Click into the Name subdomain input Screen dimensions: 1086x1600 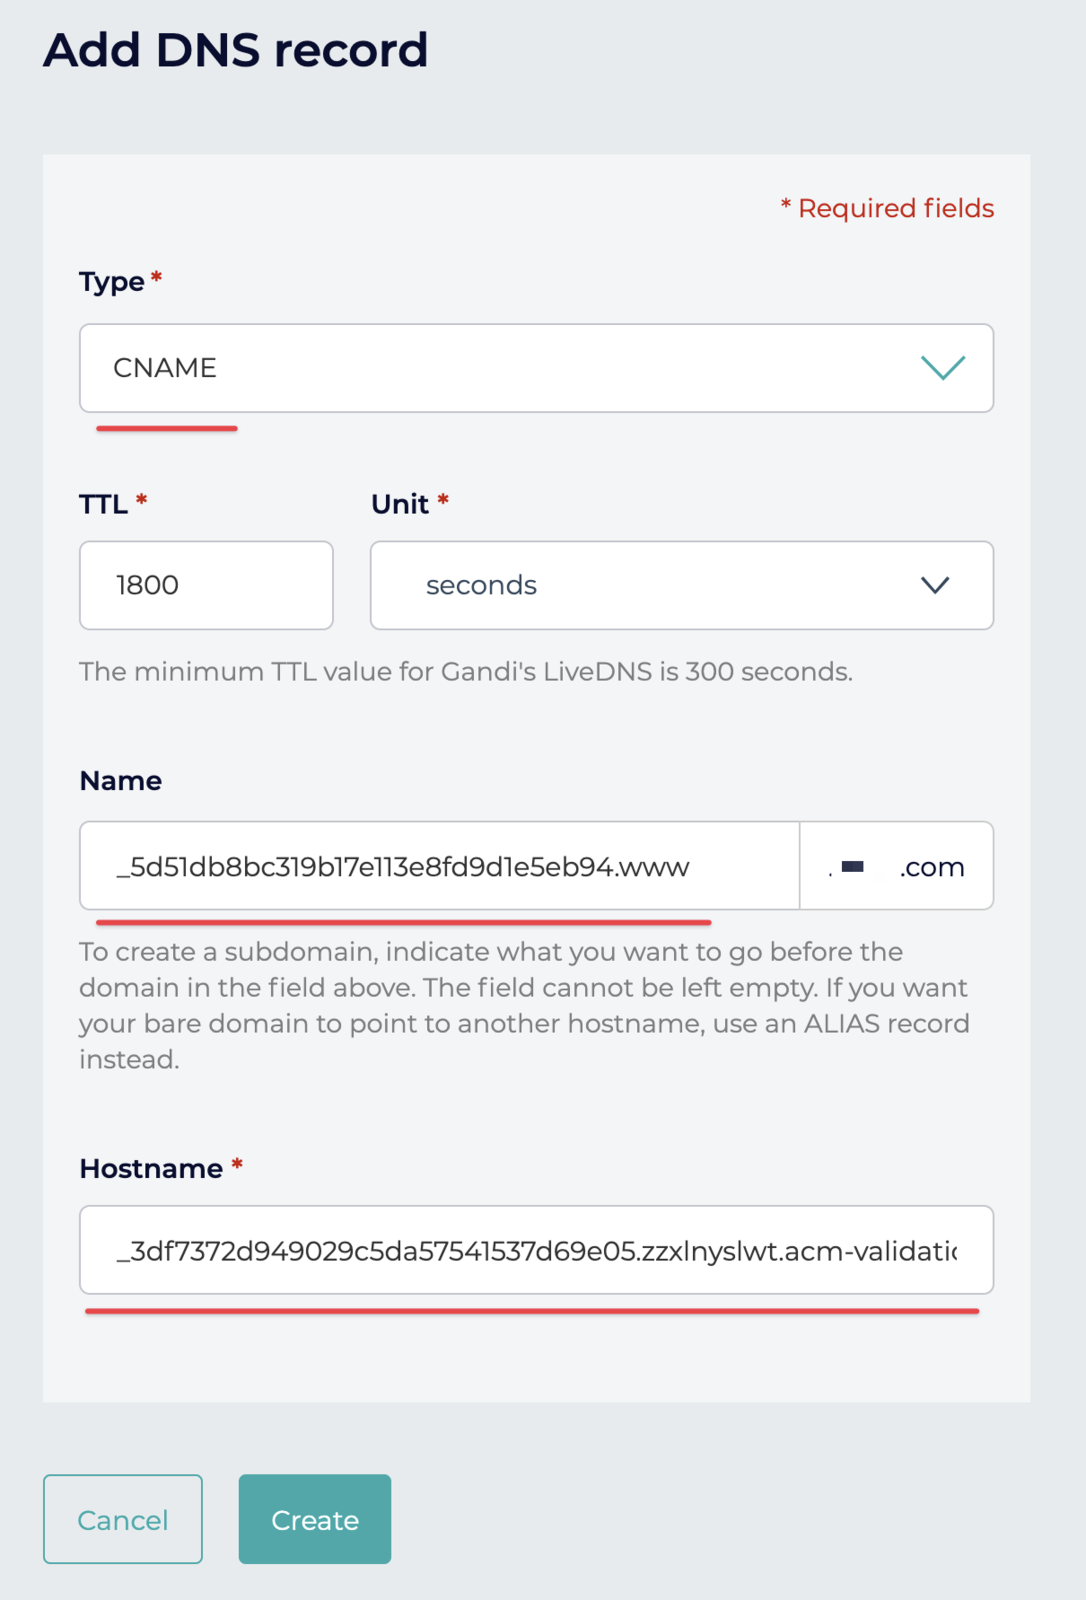[439, 866]
